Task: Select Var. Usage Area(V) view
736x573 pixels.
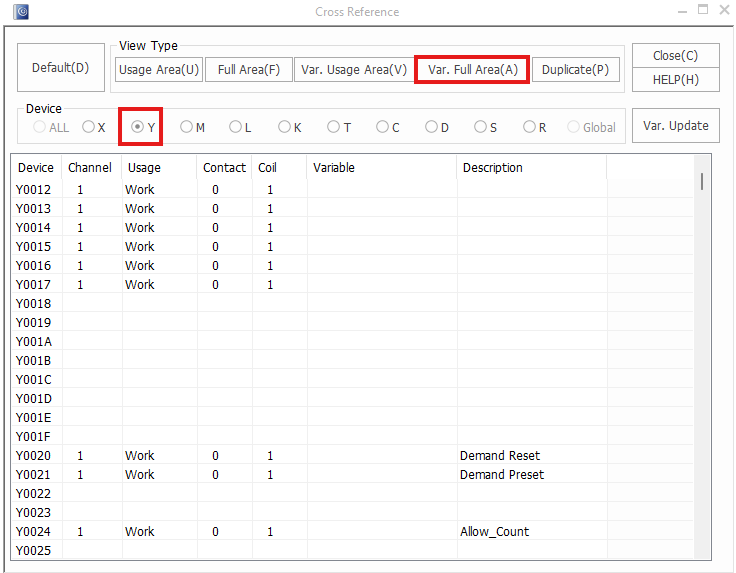Action: [x=354, y=70]
